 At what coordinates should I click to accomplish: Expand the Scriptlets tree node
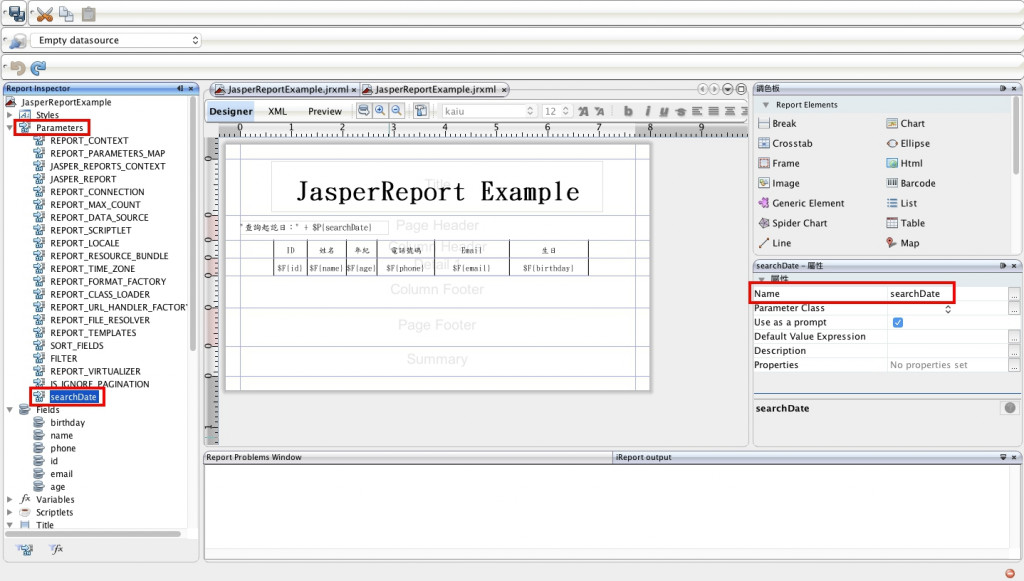tap(10, 512)
